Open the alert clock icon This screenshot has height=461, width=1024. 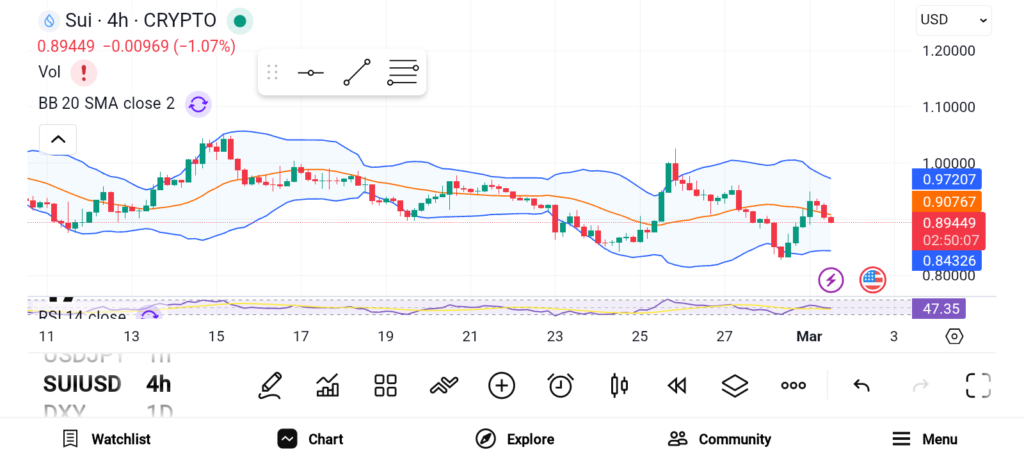pyautogui.click(x=560, y=385)
